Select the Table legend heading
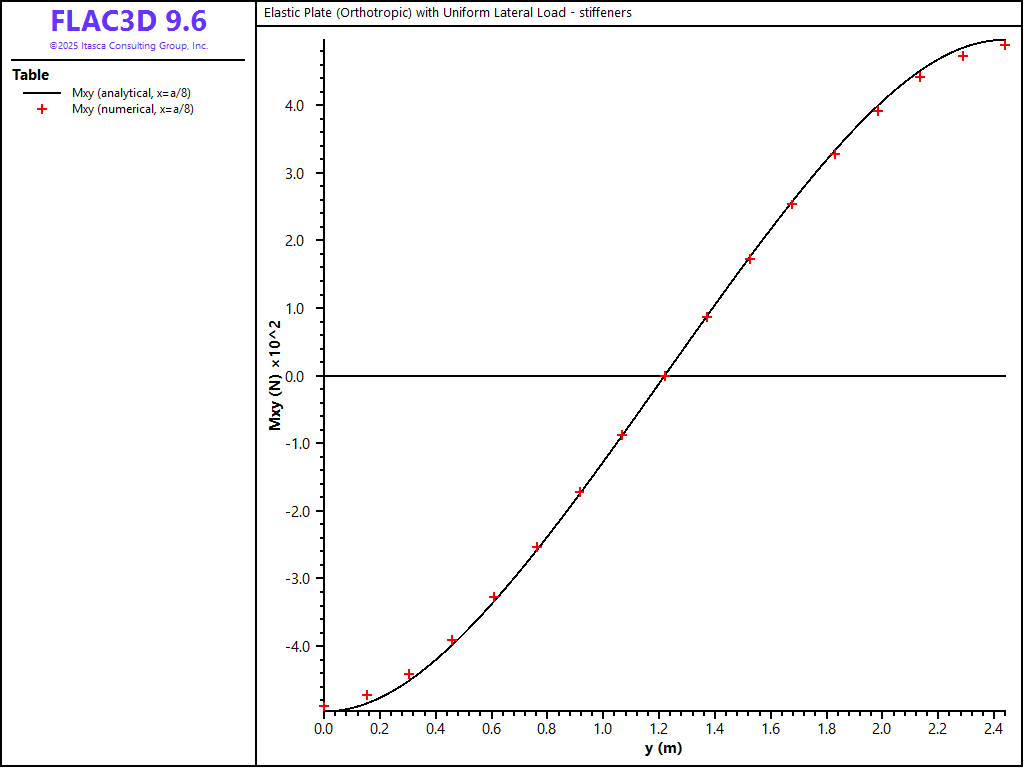This screenshot has width=1024, height=768. click(30, 75)
